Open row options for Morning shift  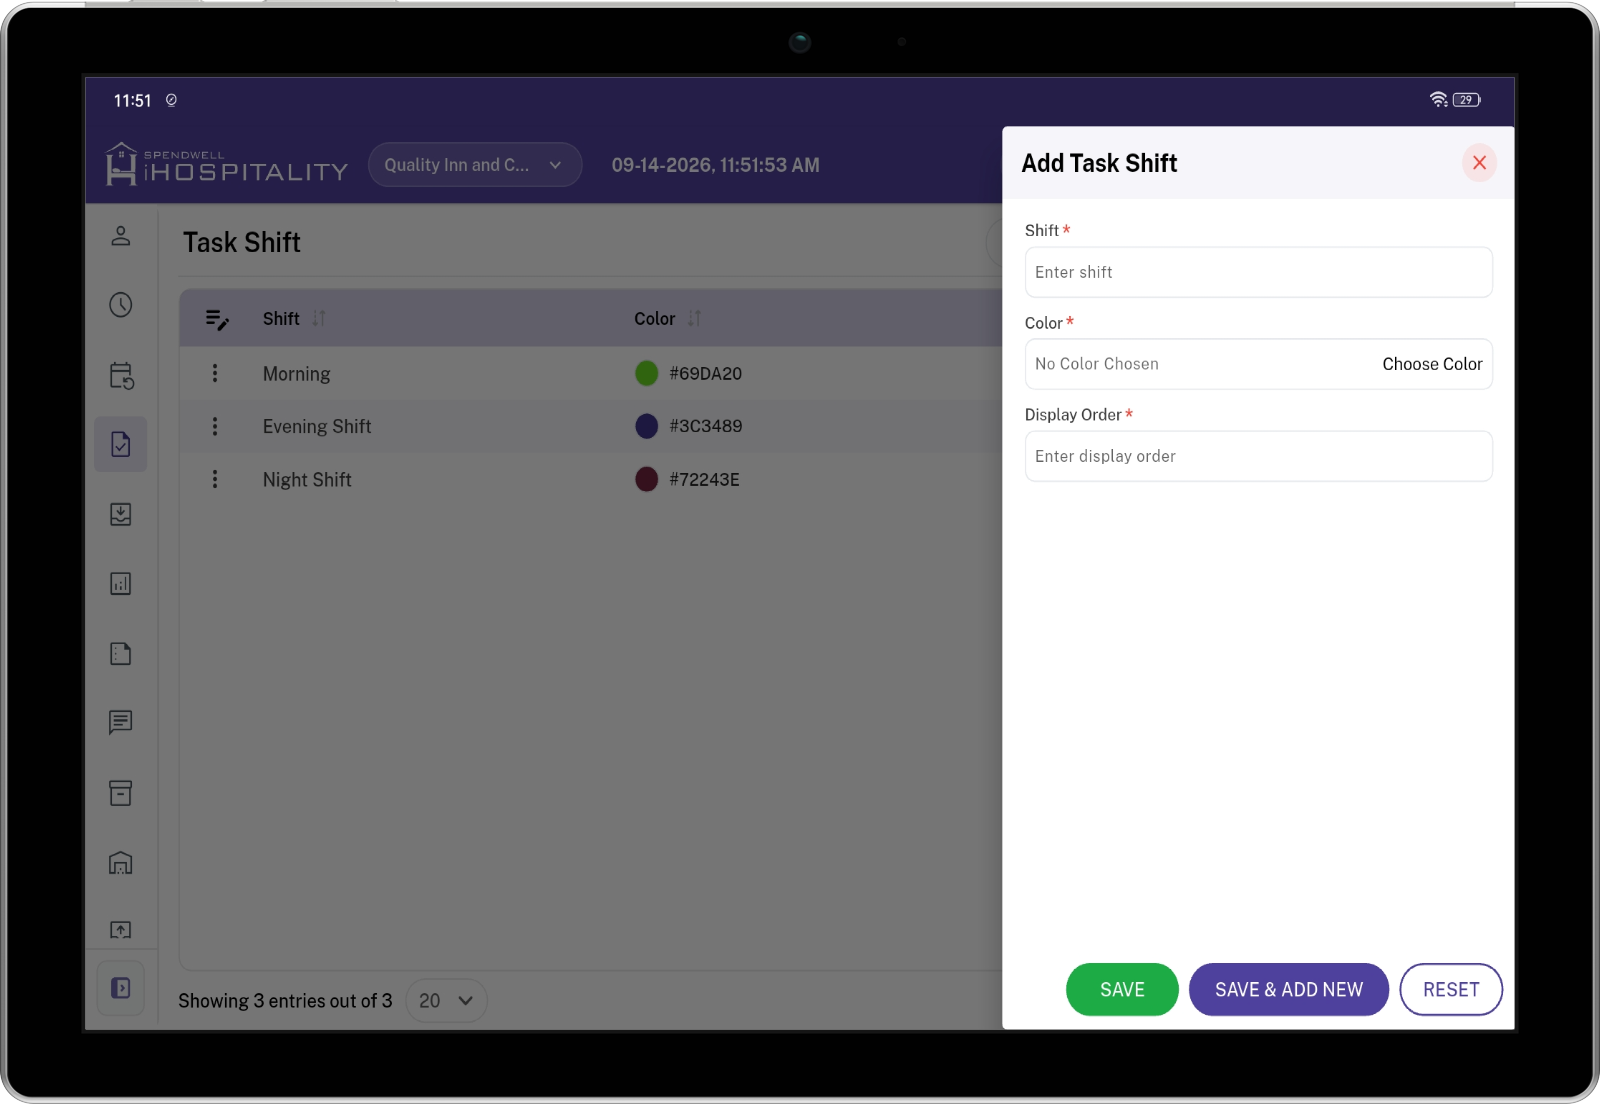point(215,373)
